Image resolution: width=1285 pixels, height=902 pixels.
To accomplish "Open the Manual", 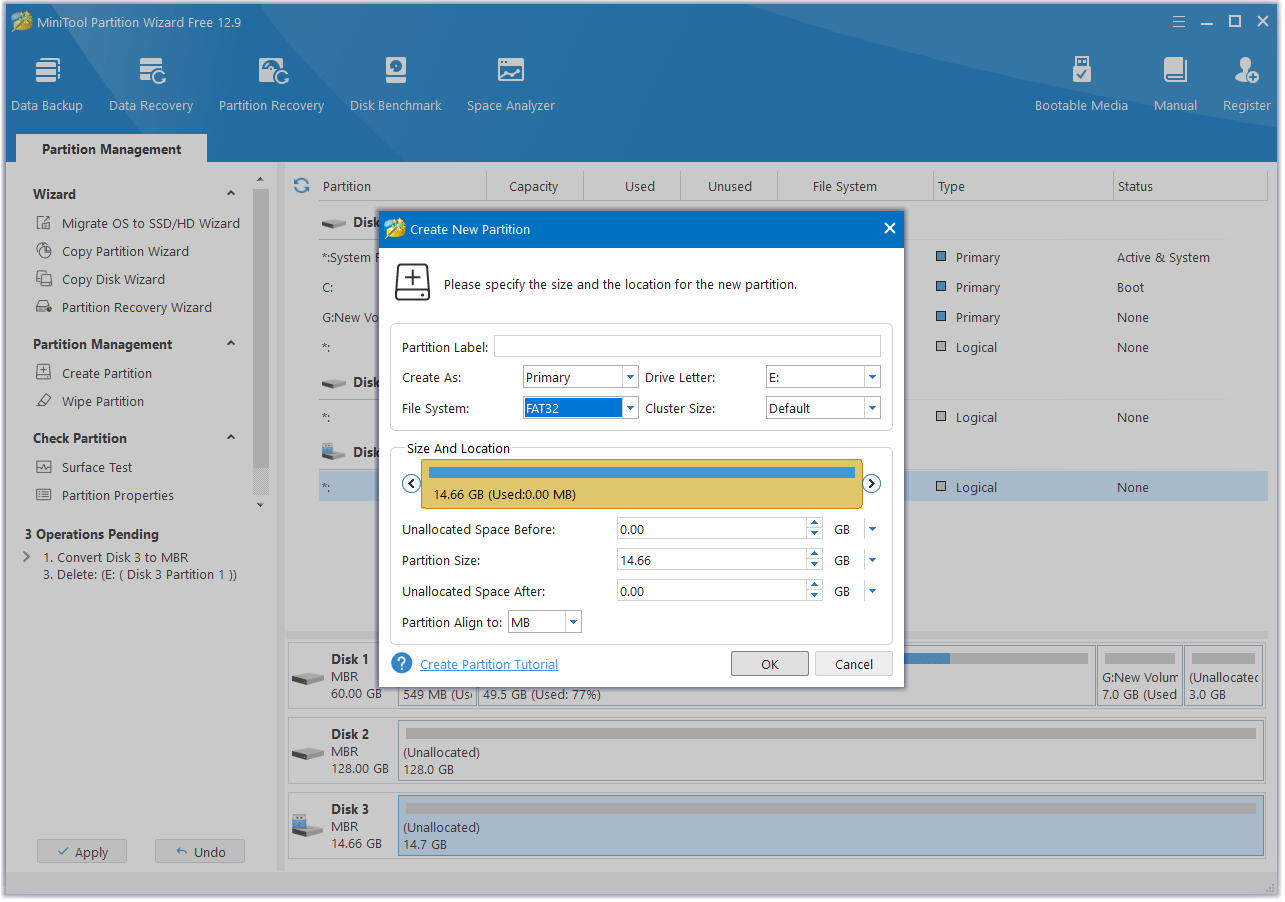I will pos(1175,85).
